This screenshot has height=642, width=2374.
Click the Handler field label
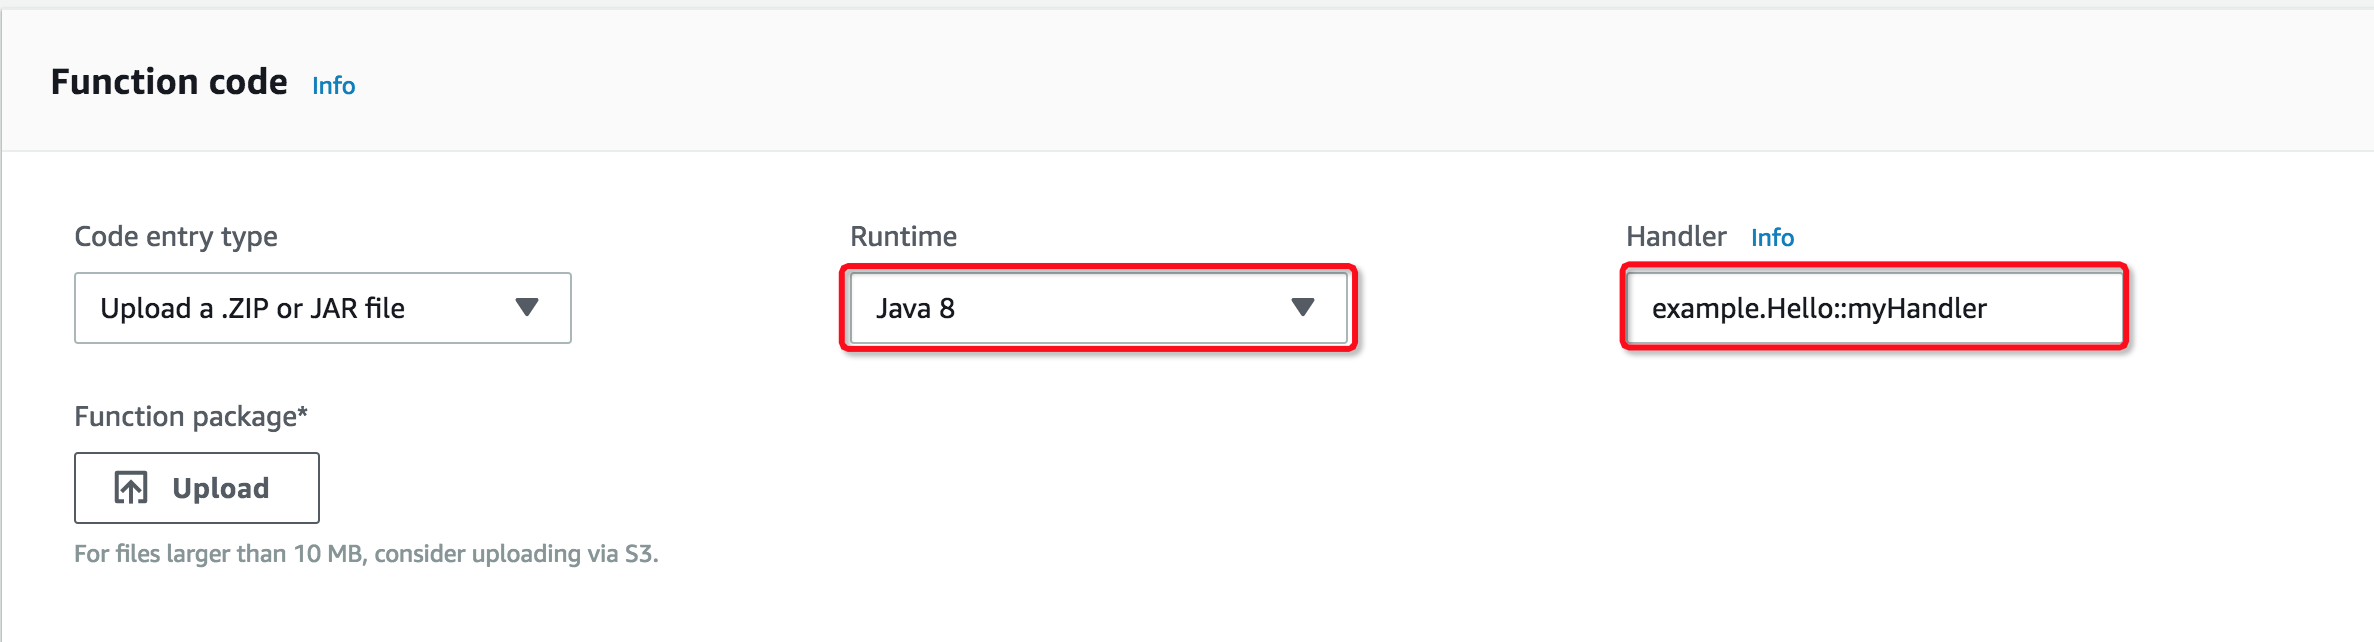coord(1676,237)
